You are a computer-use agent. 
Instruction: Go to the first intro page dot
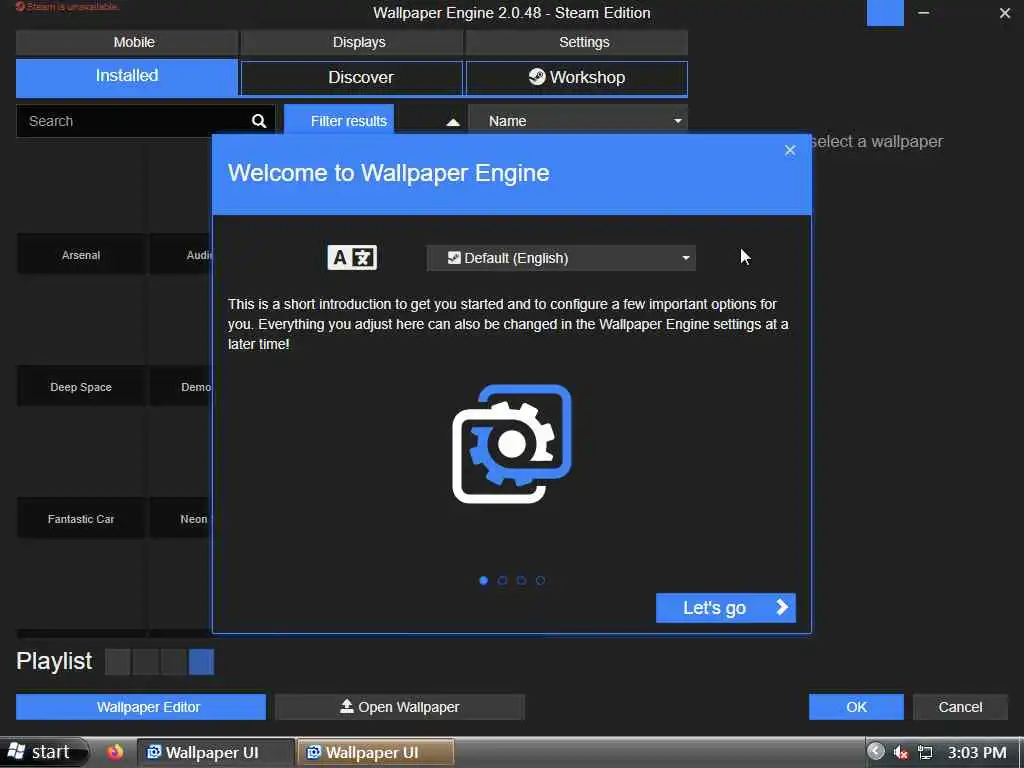483,580
